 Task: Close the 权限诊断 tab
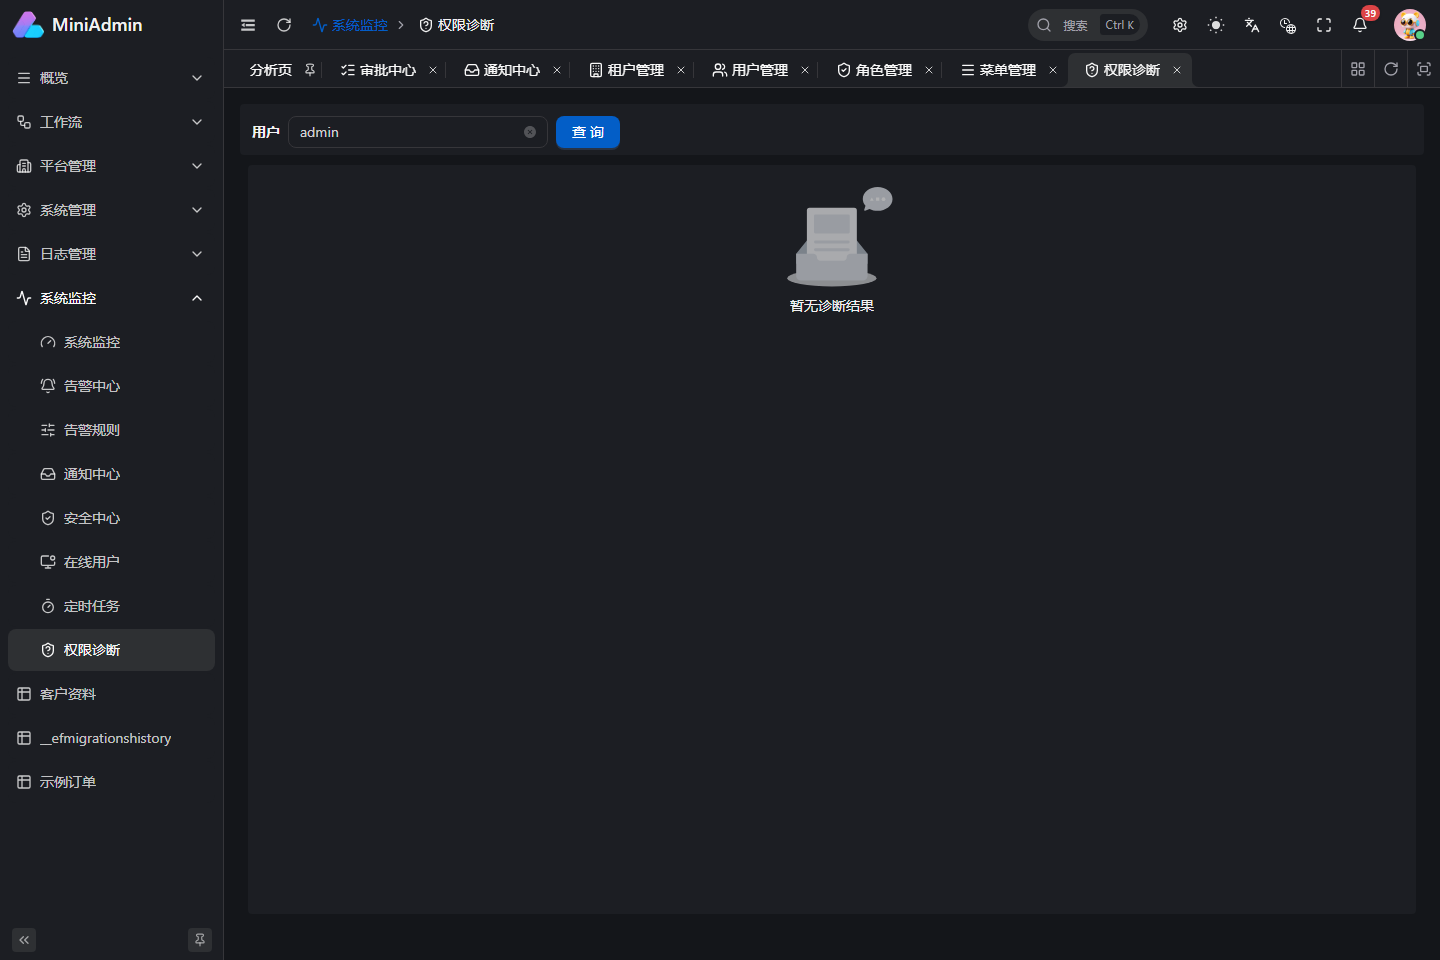(1177, 70)
